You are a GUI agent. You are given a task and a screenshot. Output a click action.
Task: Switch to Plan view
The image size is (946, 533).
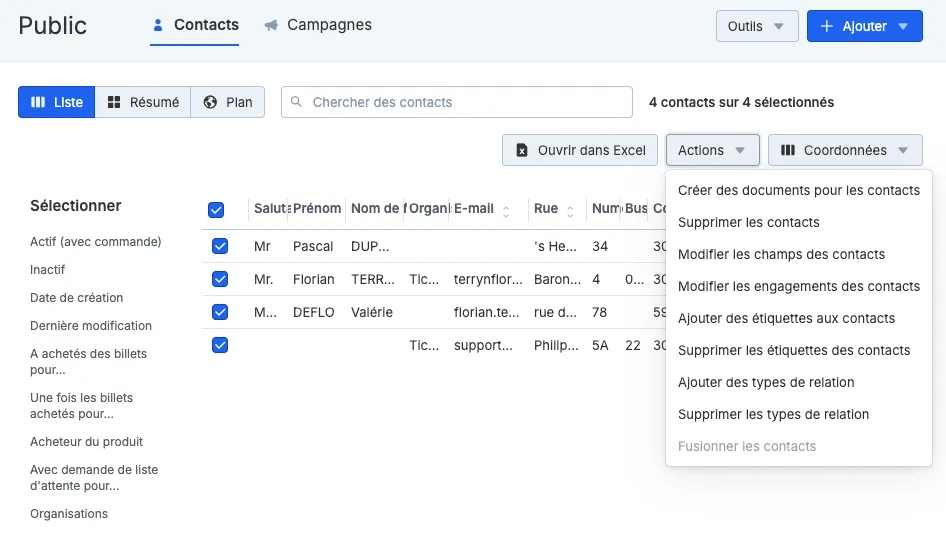pyautogui.click(x=227, y=102)
